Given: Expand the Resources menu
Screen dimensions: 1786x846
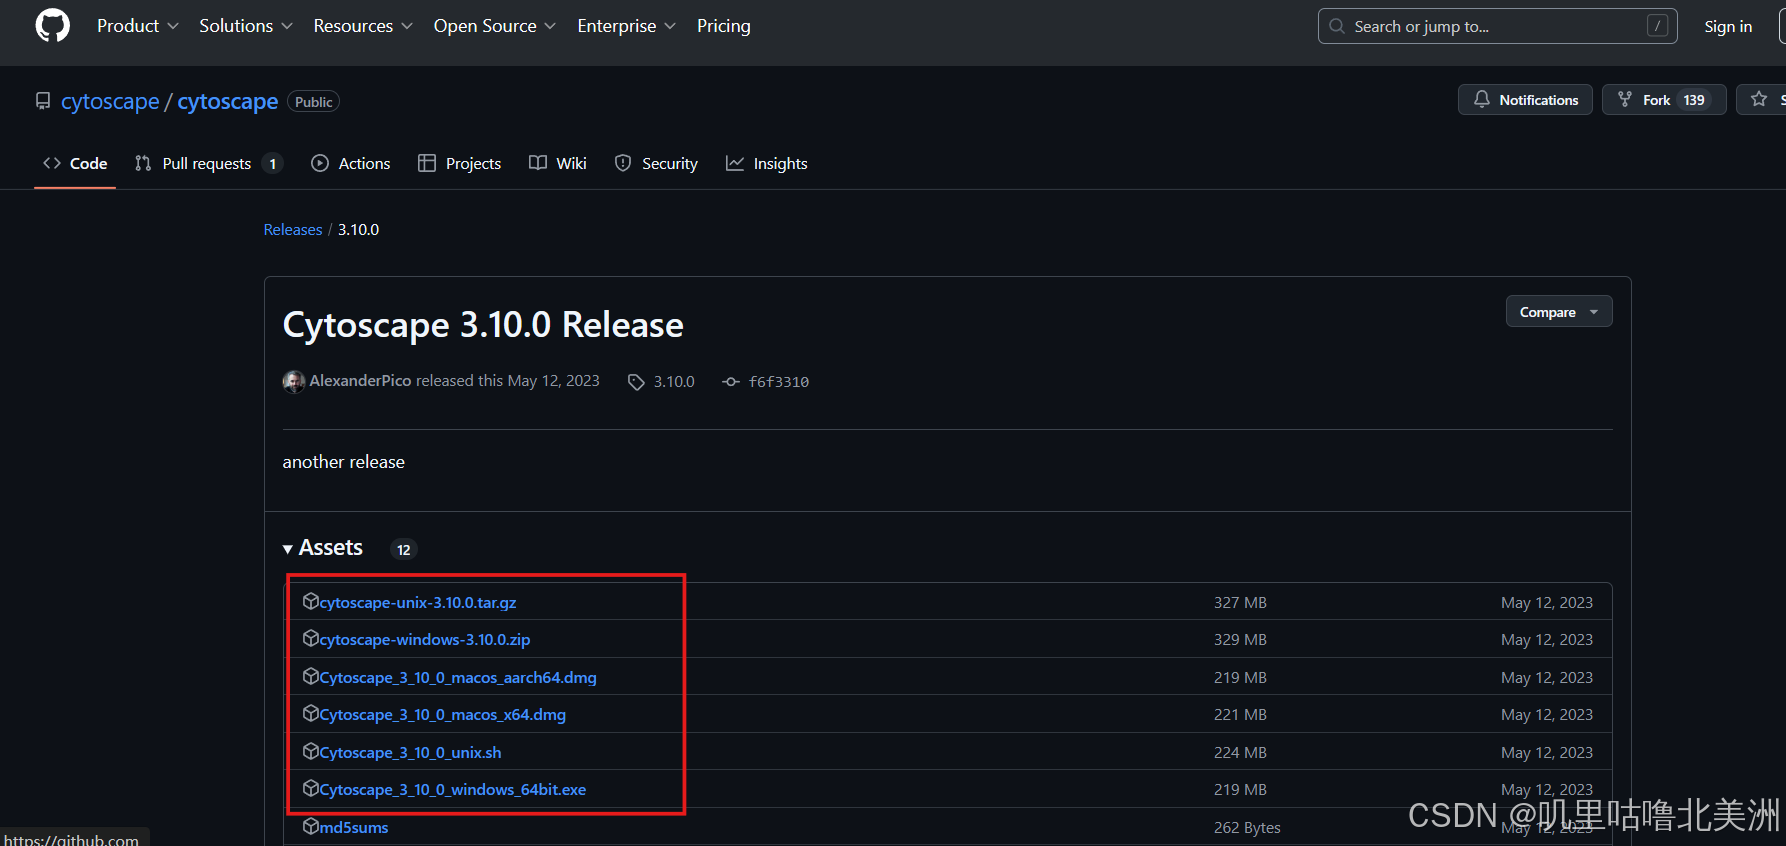Looking at the screenshot, I should (363, 26).
